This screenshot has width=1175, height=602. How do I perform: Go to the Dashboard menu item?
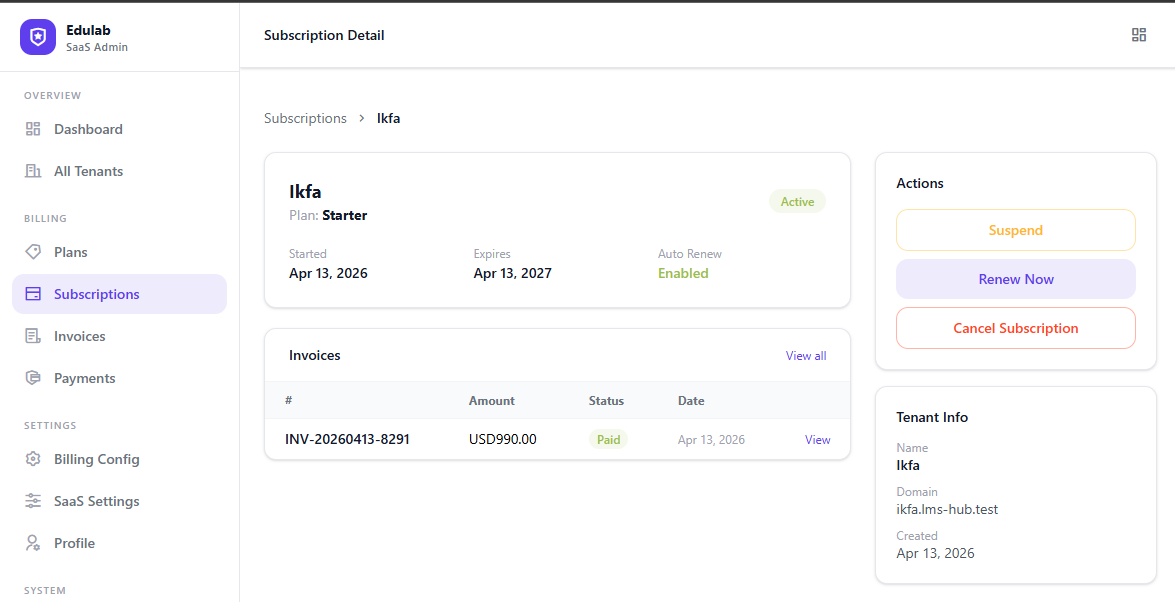88,129
